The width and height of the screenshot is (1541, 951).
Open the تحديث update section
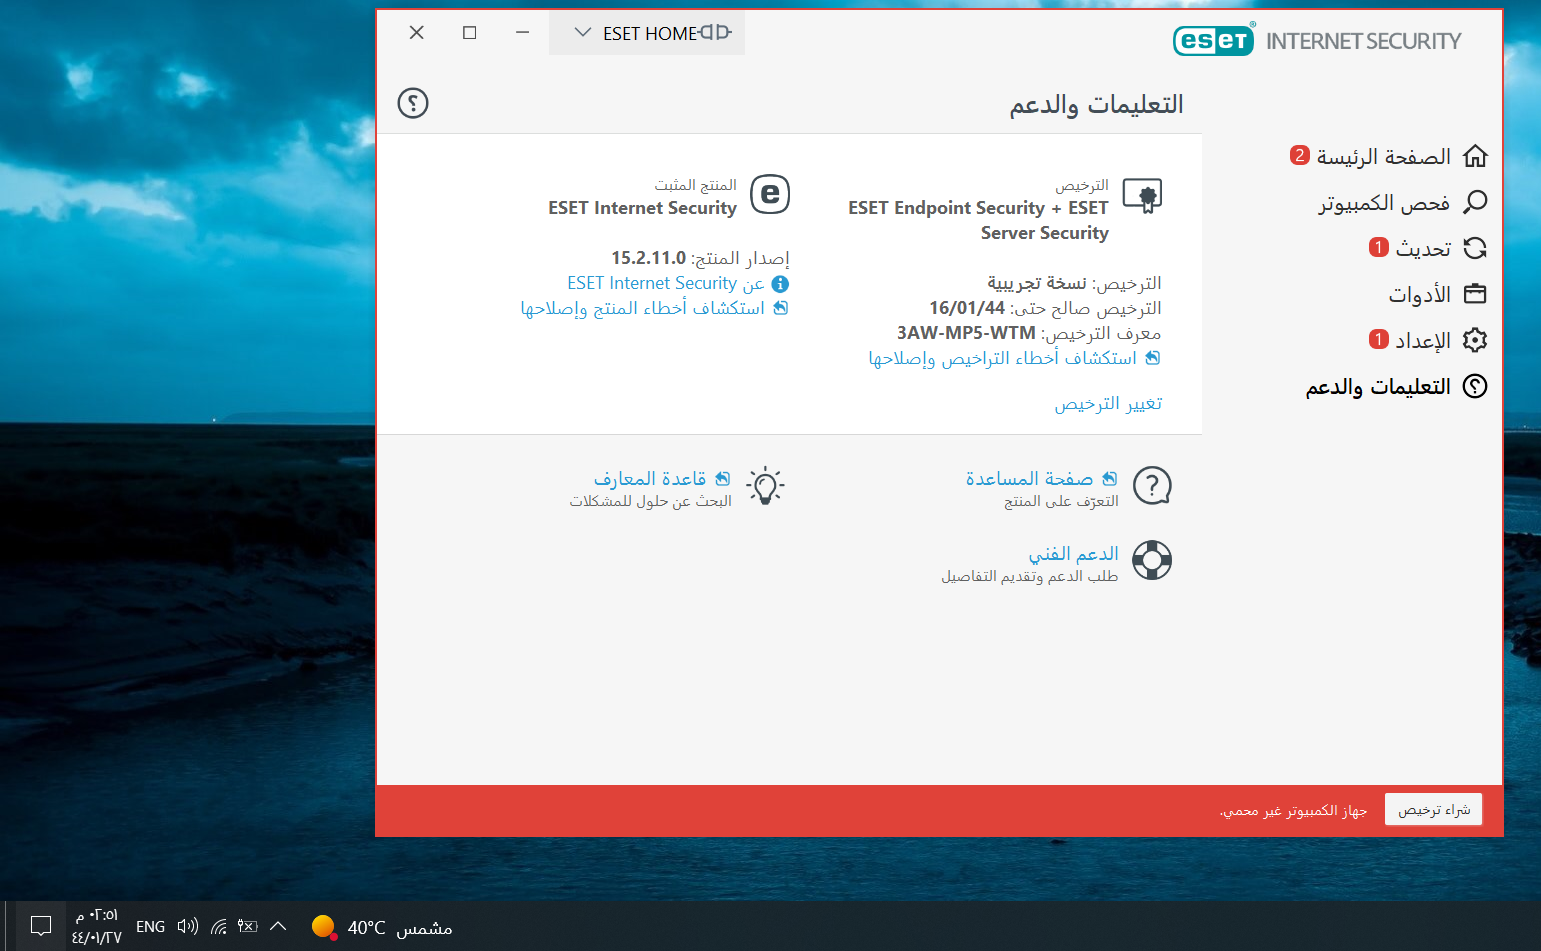click(x=1423, y=248)
